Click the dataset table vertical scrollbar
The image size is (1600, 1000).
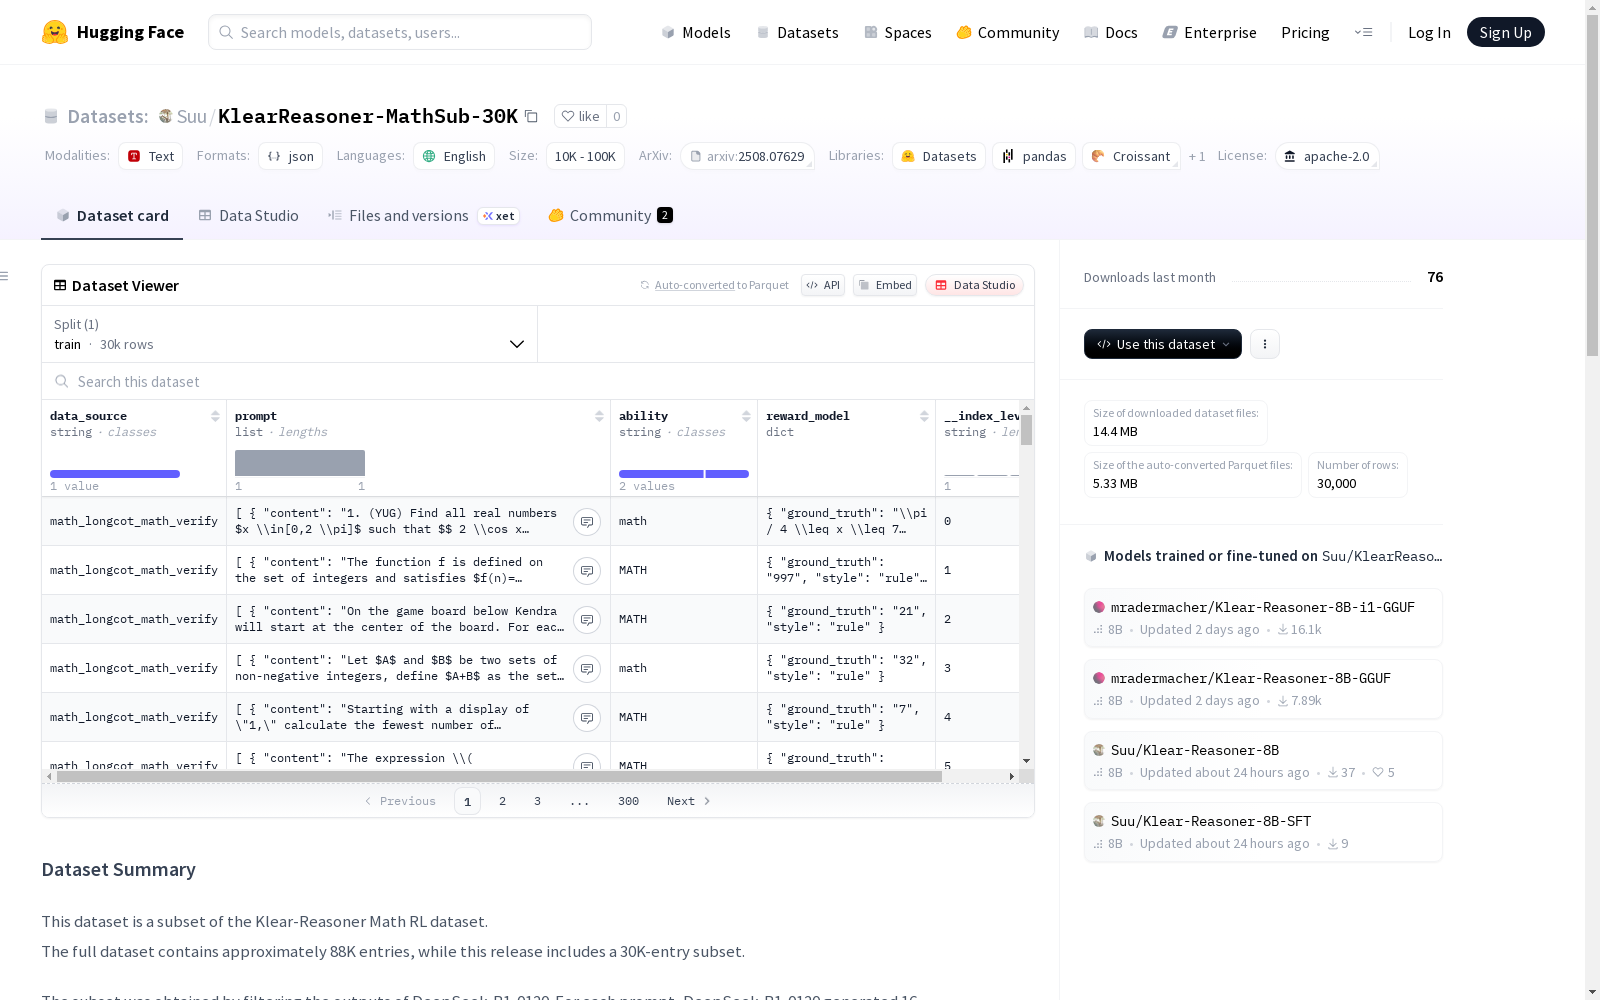(1026, 430)
